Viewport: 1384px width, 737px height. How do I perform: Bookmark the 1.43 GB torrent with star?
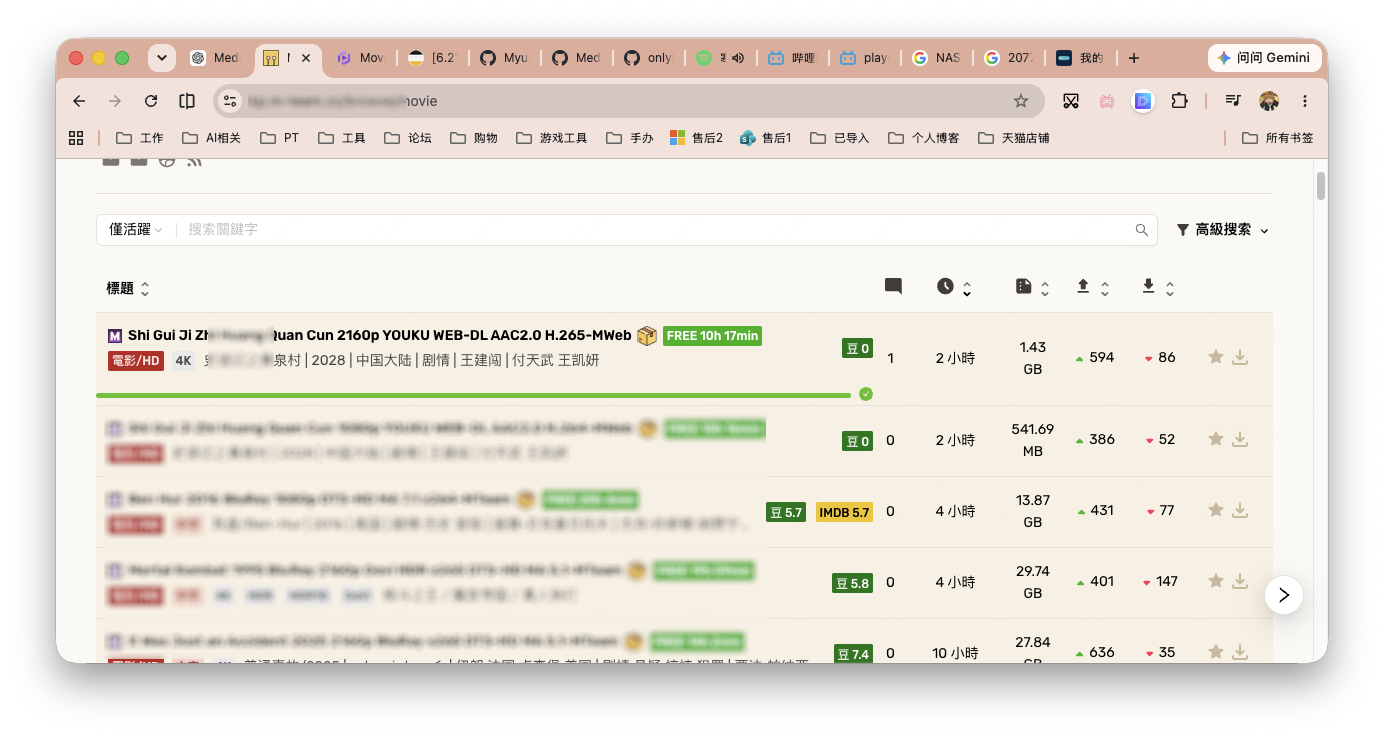click(1216, 357)
